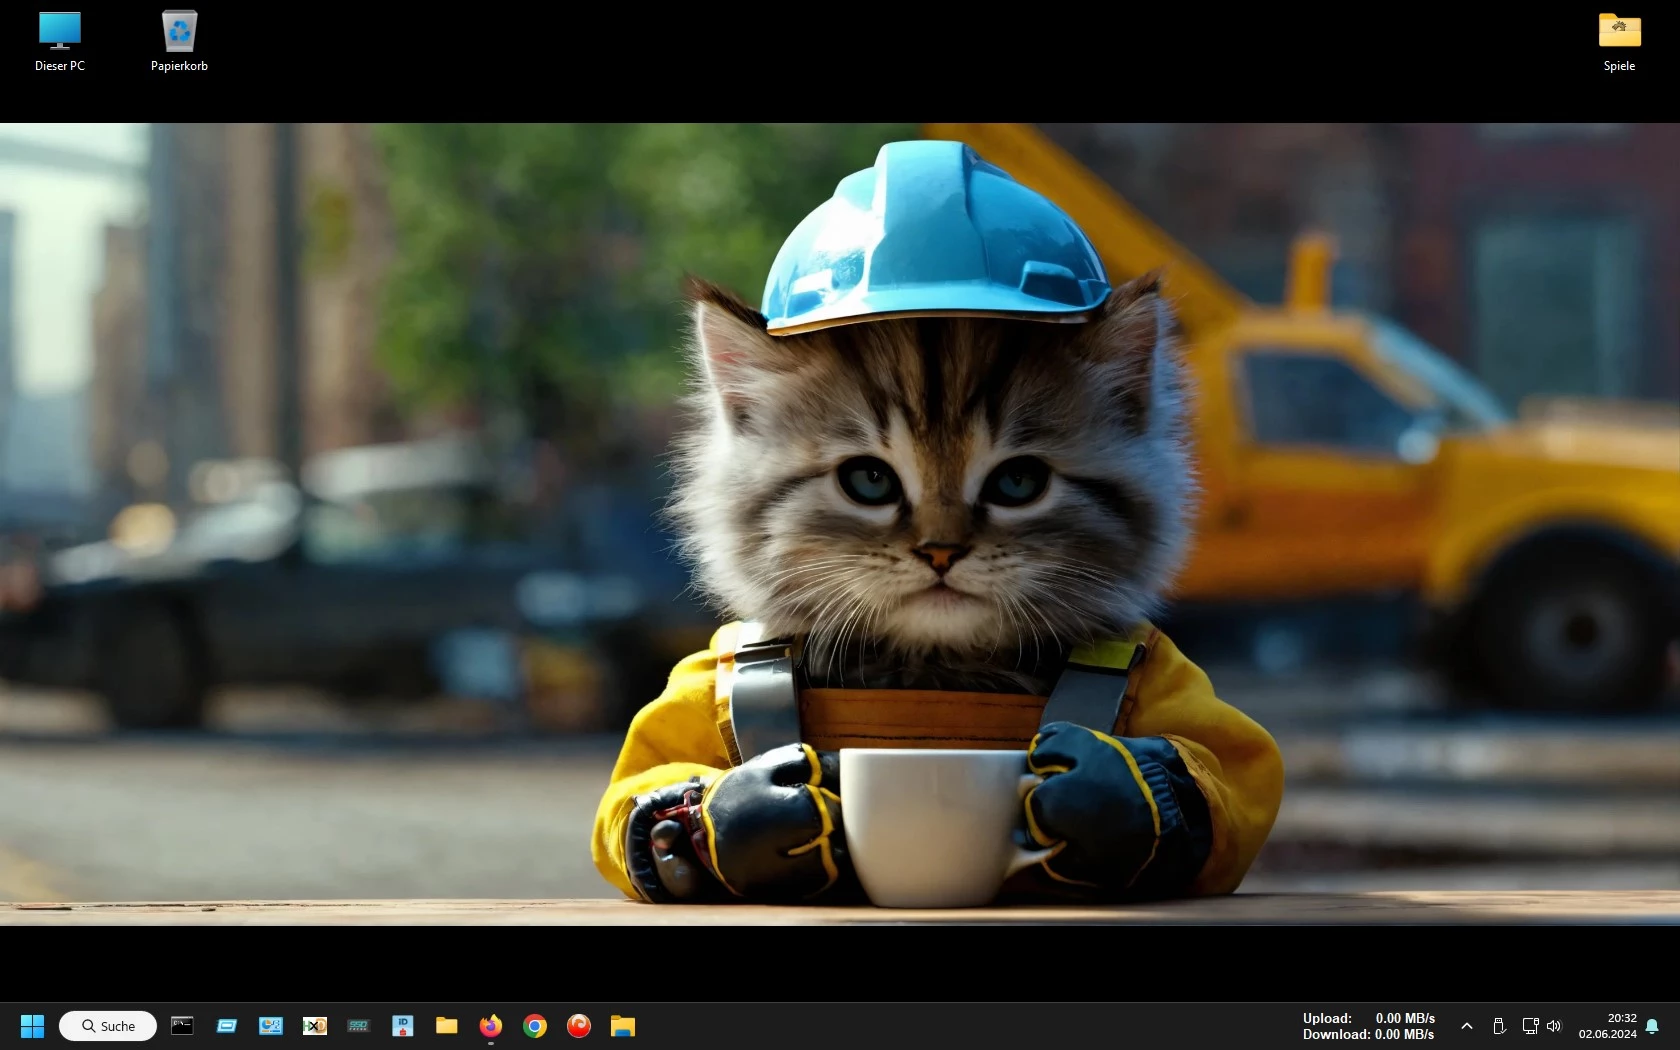Click the safely remove hardware USB icon
Viewport: 1680px width, 1050px height.
[1499, 1026]
